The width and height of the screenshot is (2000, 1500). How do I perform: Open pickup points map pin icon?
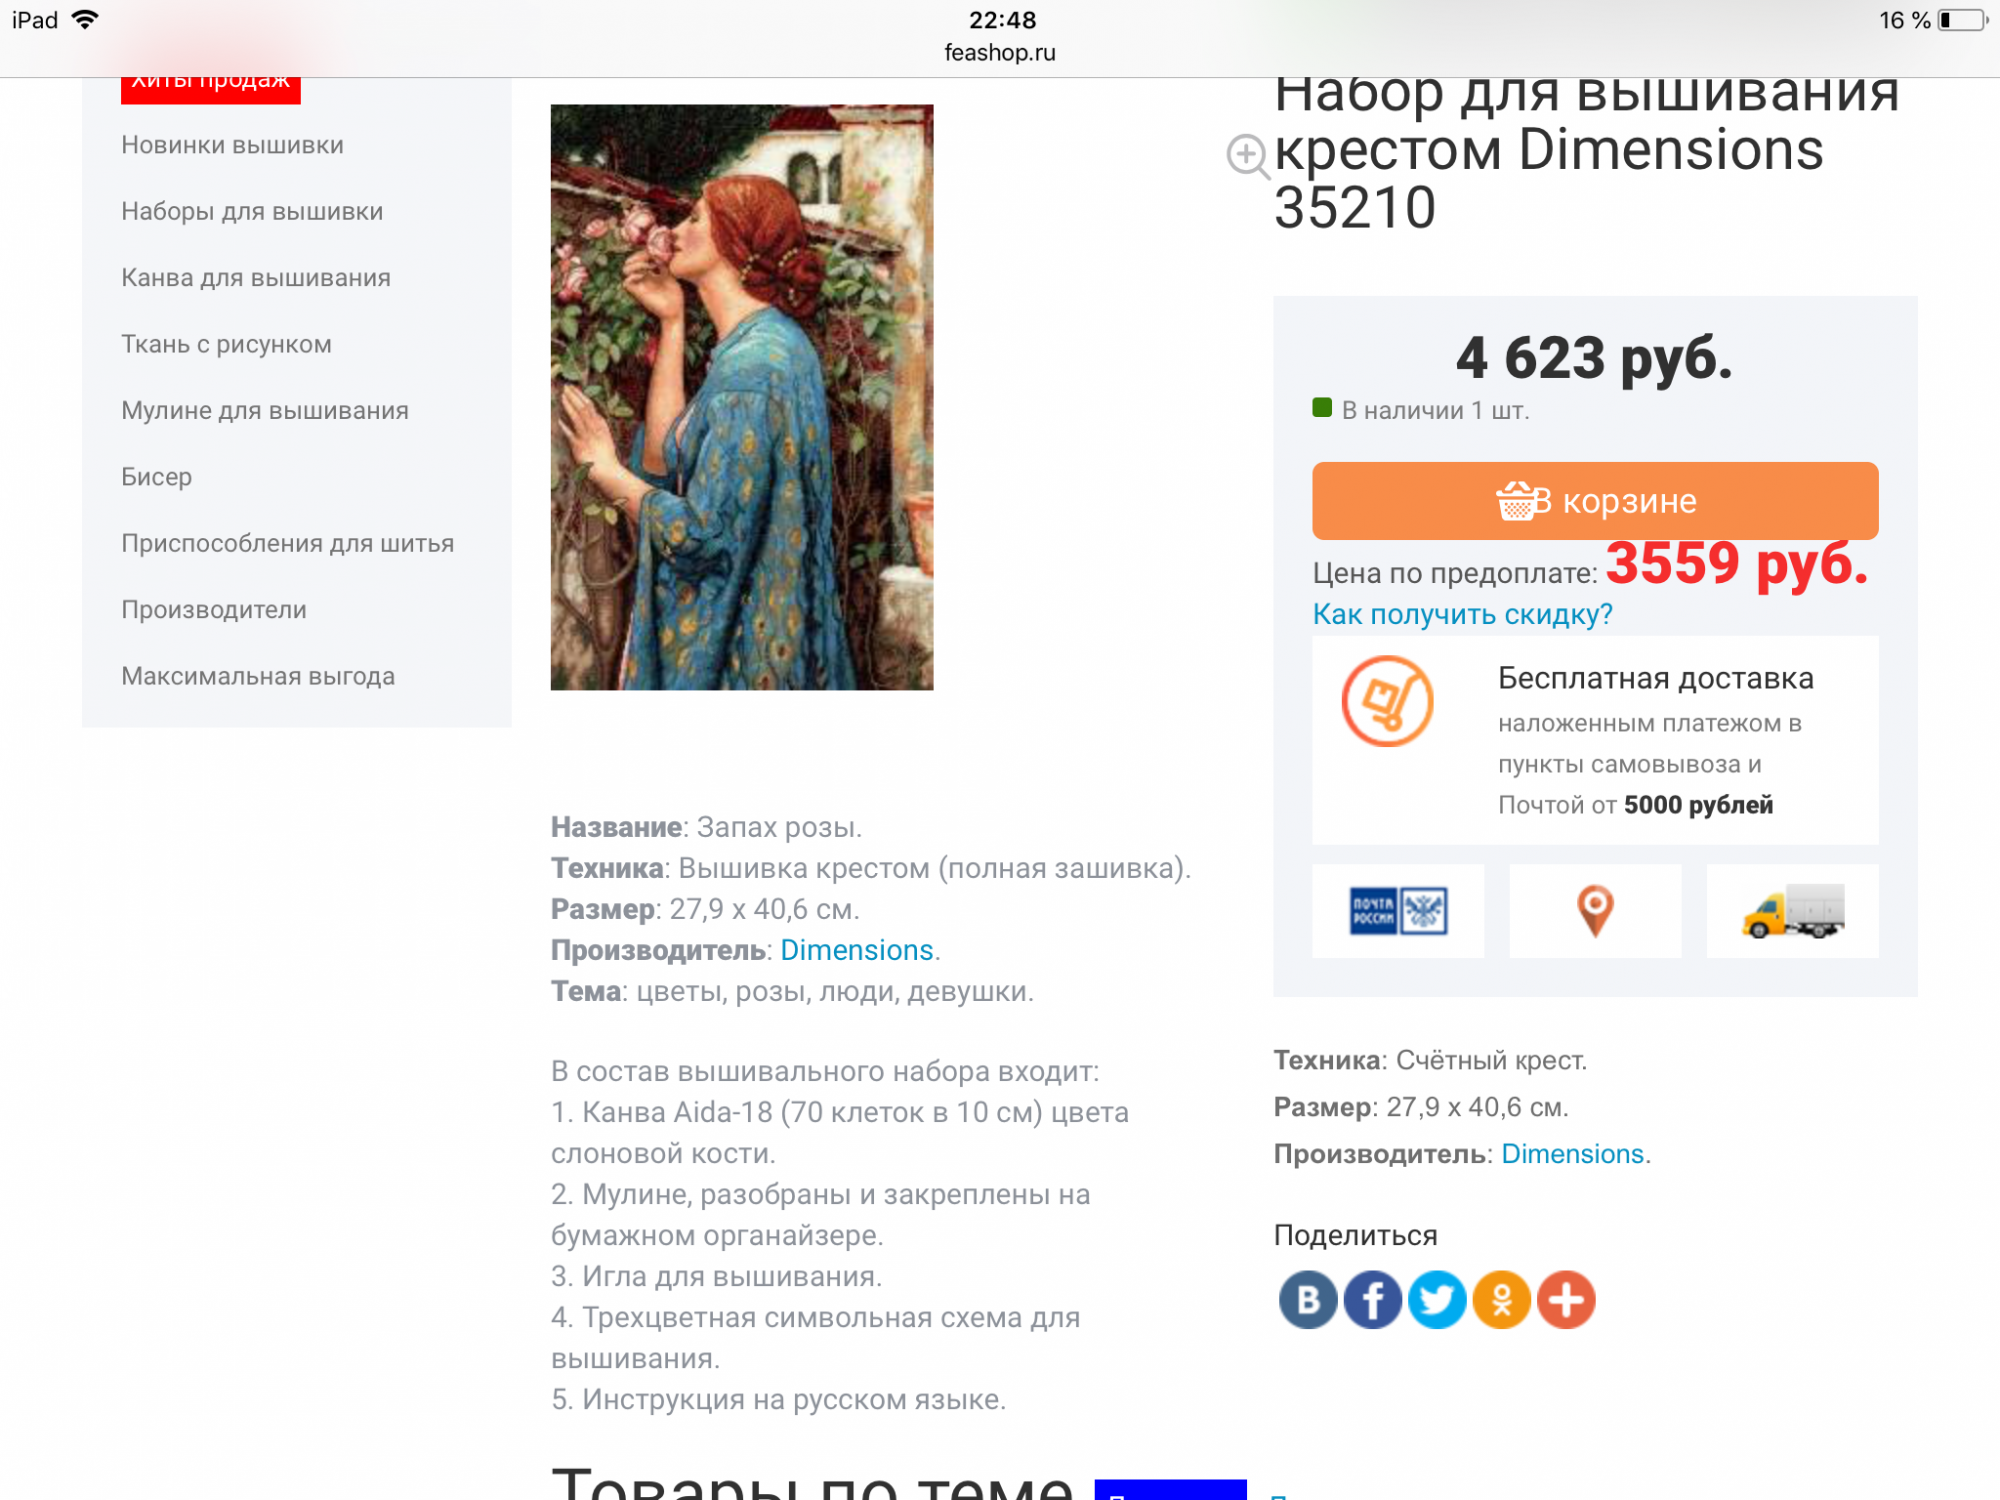coord(1595,910)
